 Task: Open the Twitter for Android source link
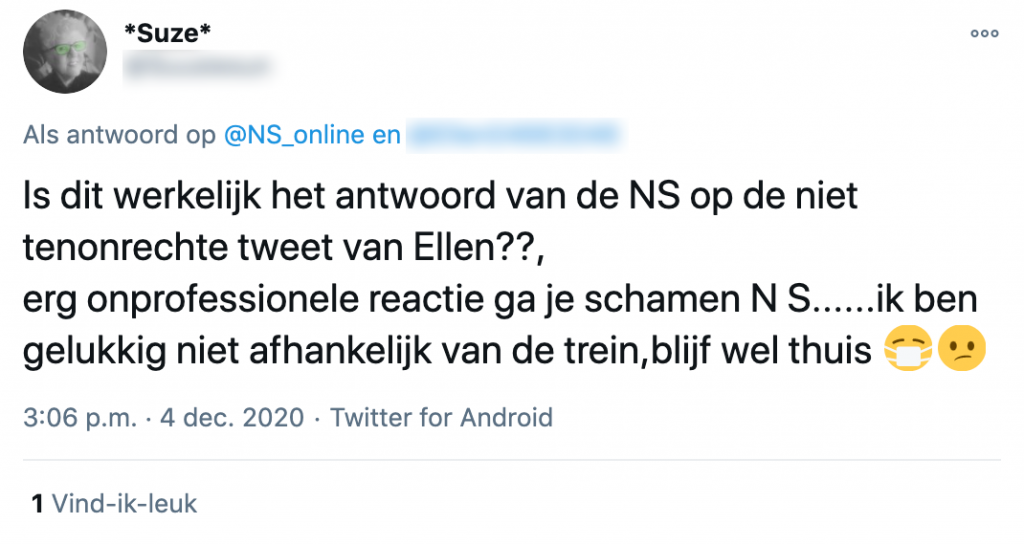pyautogui.click(x=441, y=417)
